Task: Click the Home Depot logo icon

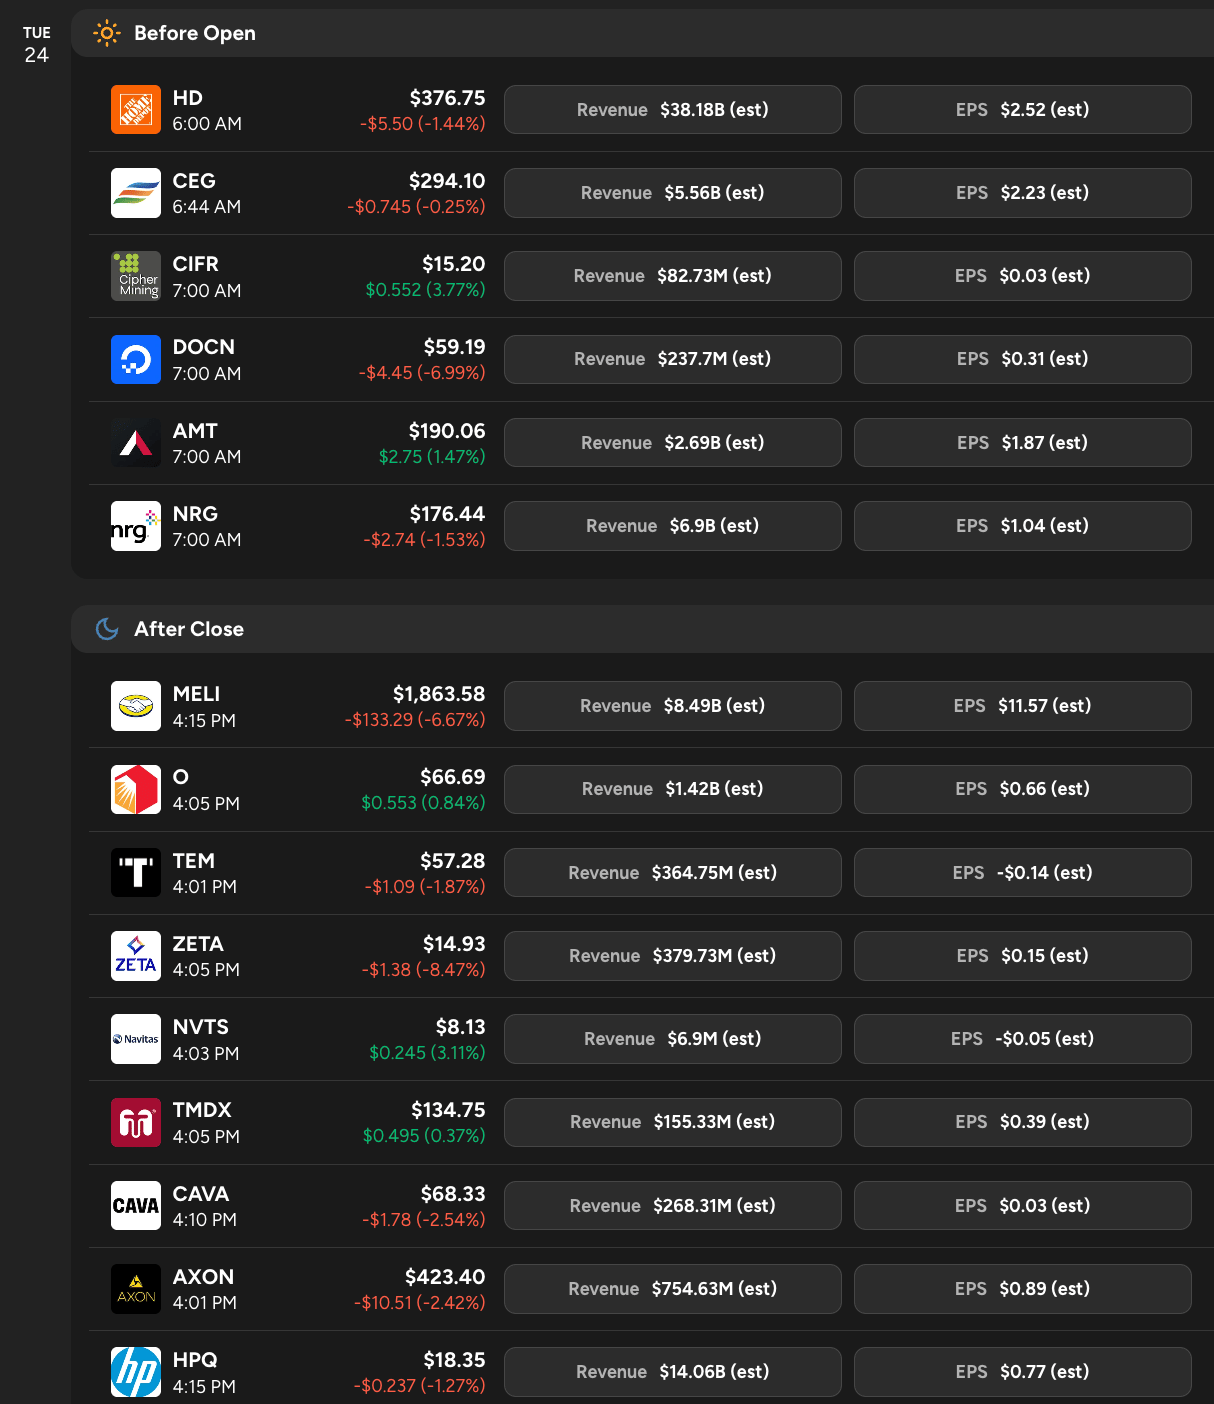Action: (x=136, y=110)
